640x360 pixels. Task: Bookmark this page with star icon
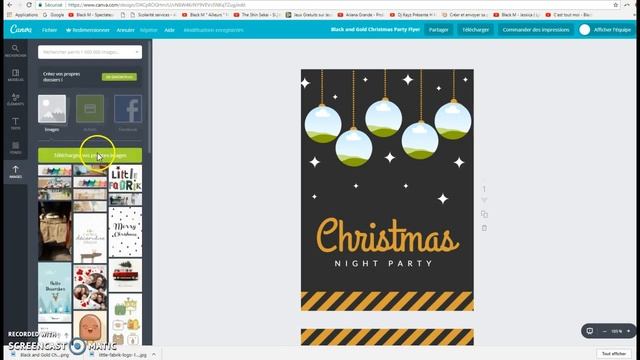(x=616, y=5)
